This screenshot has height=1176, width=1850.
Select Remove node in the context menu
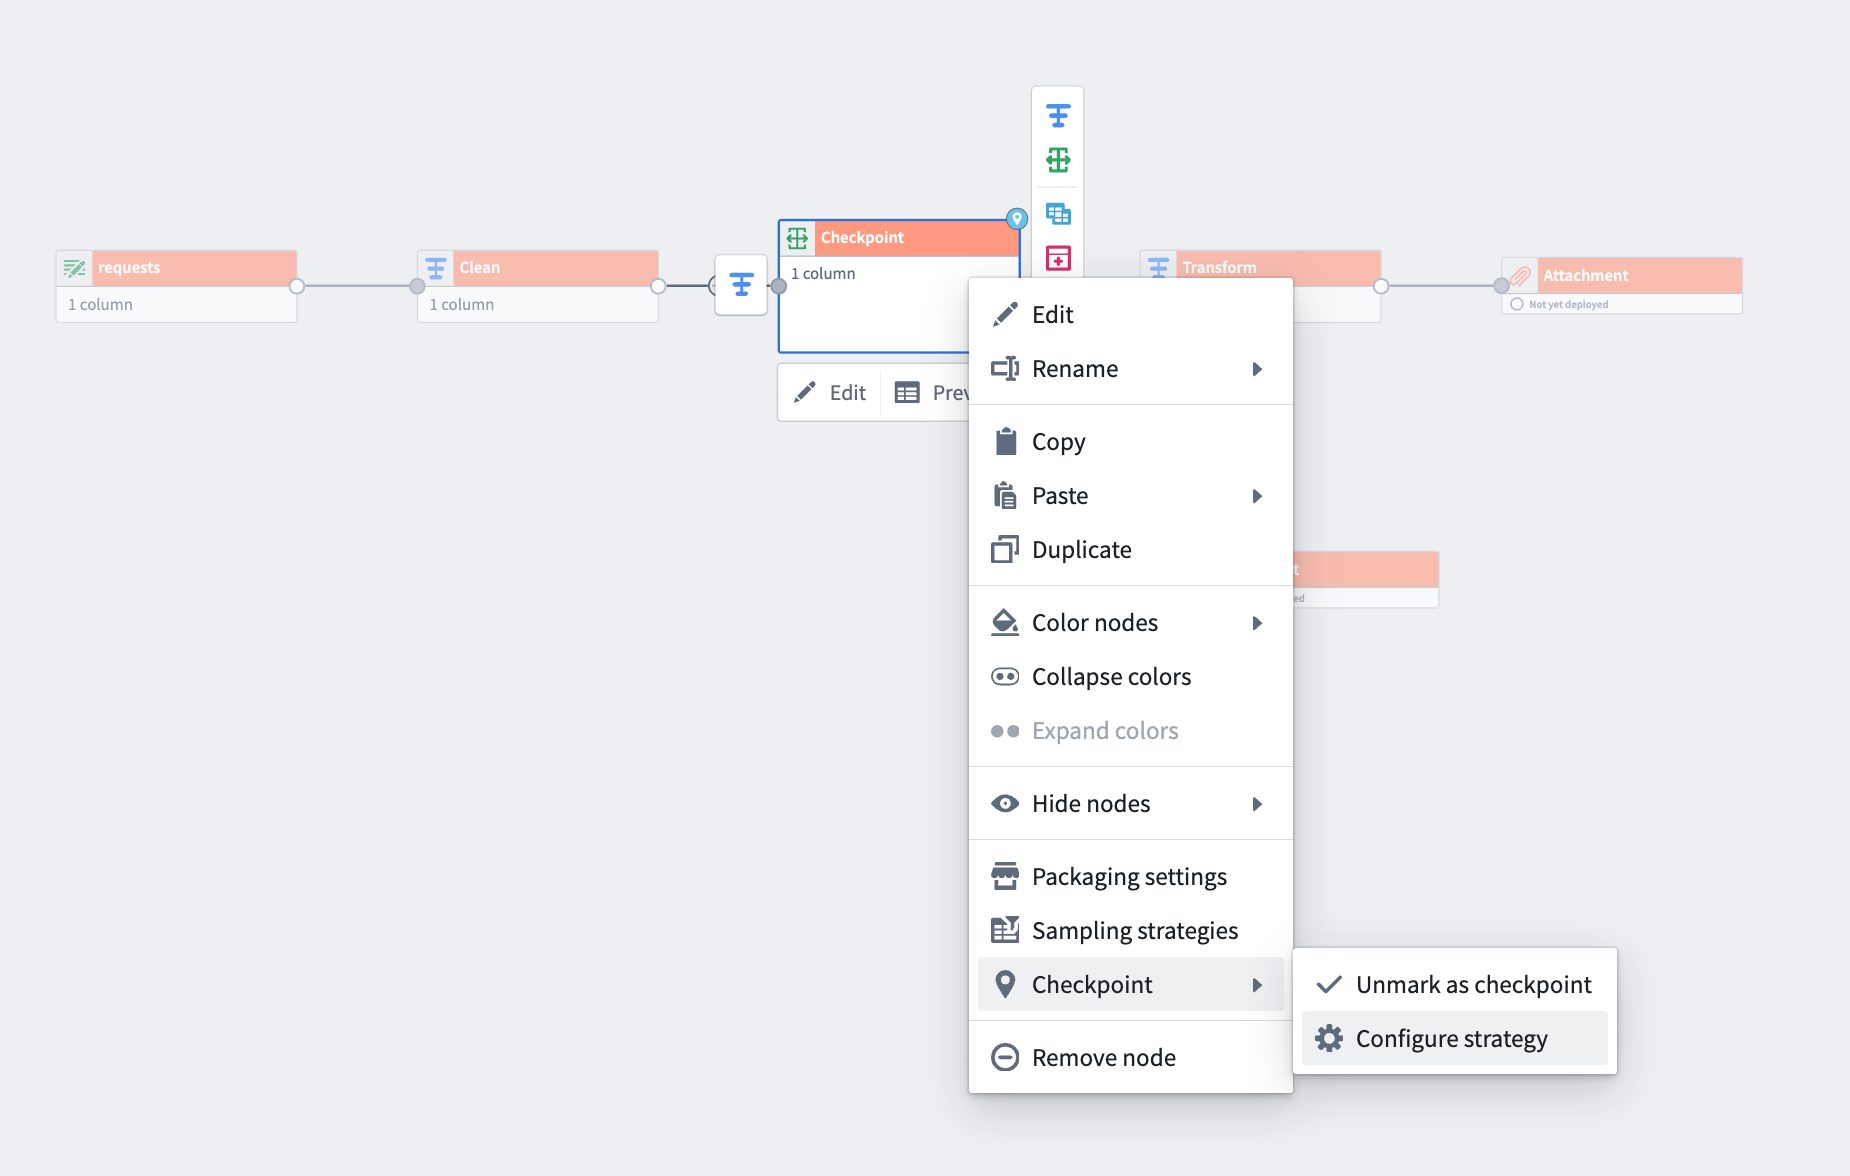click(1103, 1057)
